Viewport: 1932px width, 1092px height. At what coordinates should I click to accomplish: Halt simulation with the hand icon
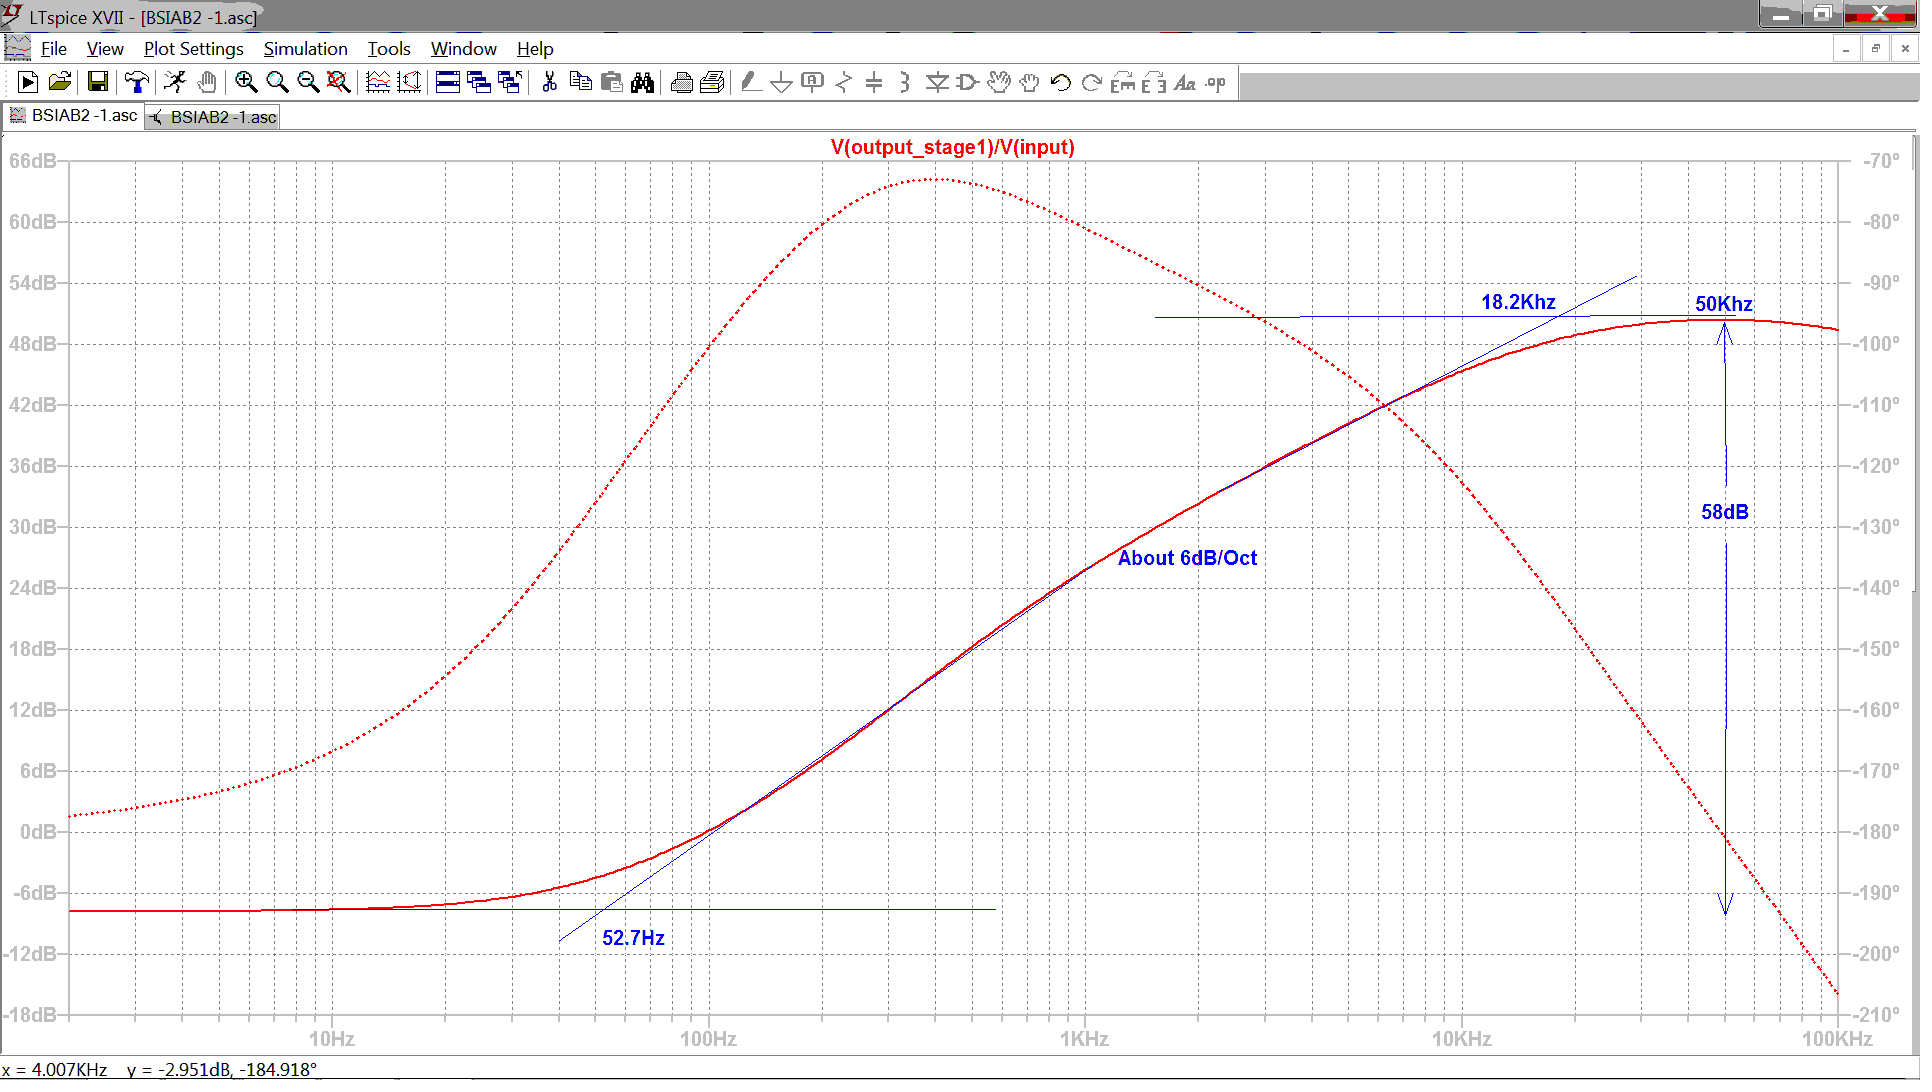click(x=207, y=83)
